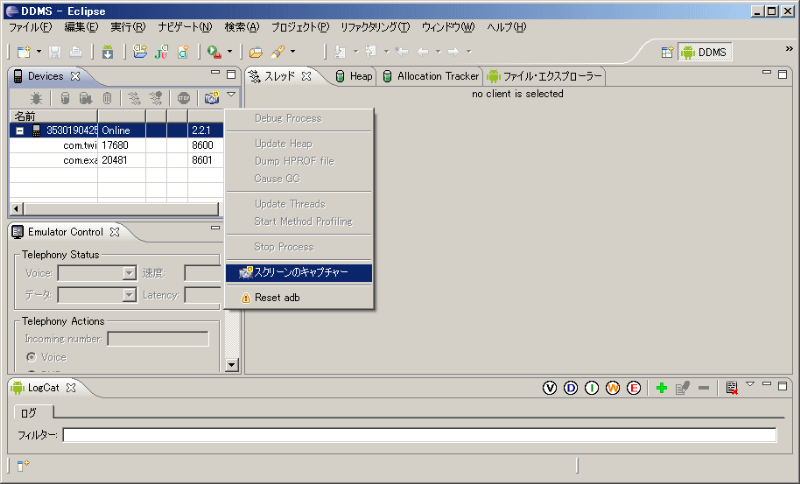Screen dimensions: 800x484
Task: Click the forward arrow navigation icon
Action: pos(453,52)
